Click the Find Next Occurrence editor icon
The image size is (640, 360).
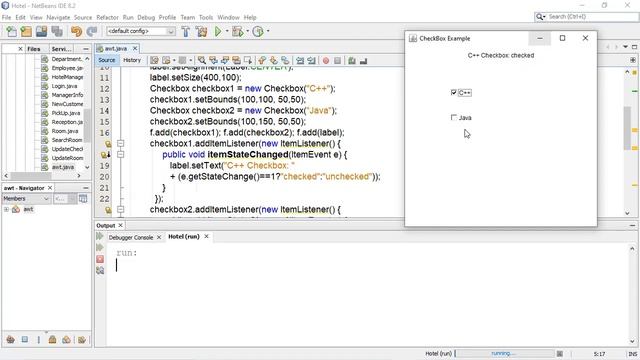224,60
